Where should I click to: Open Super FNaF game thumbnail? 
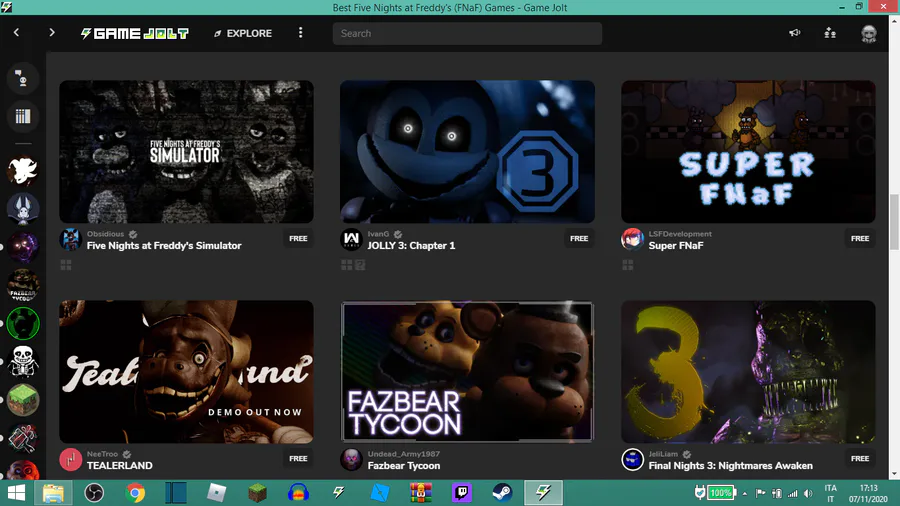[x=748, y=151]
